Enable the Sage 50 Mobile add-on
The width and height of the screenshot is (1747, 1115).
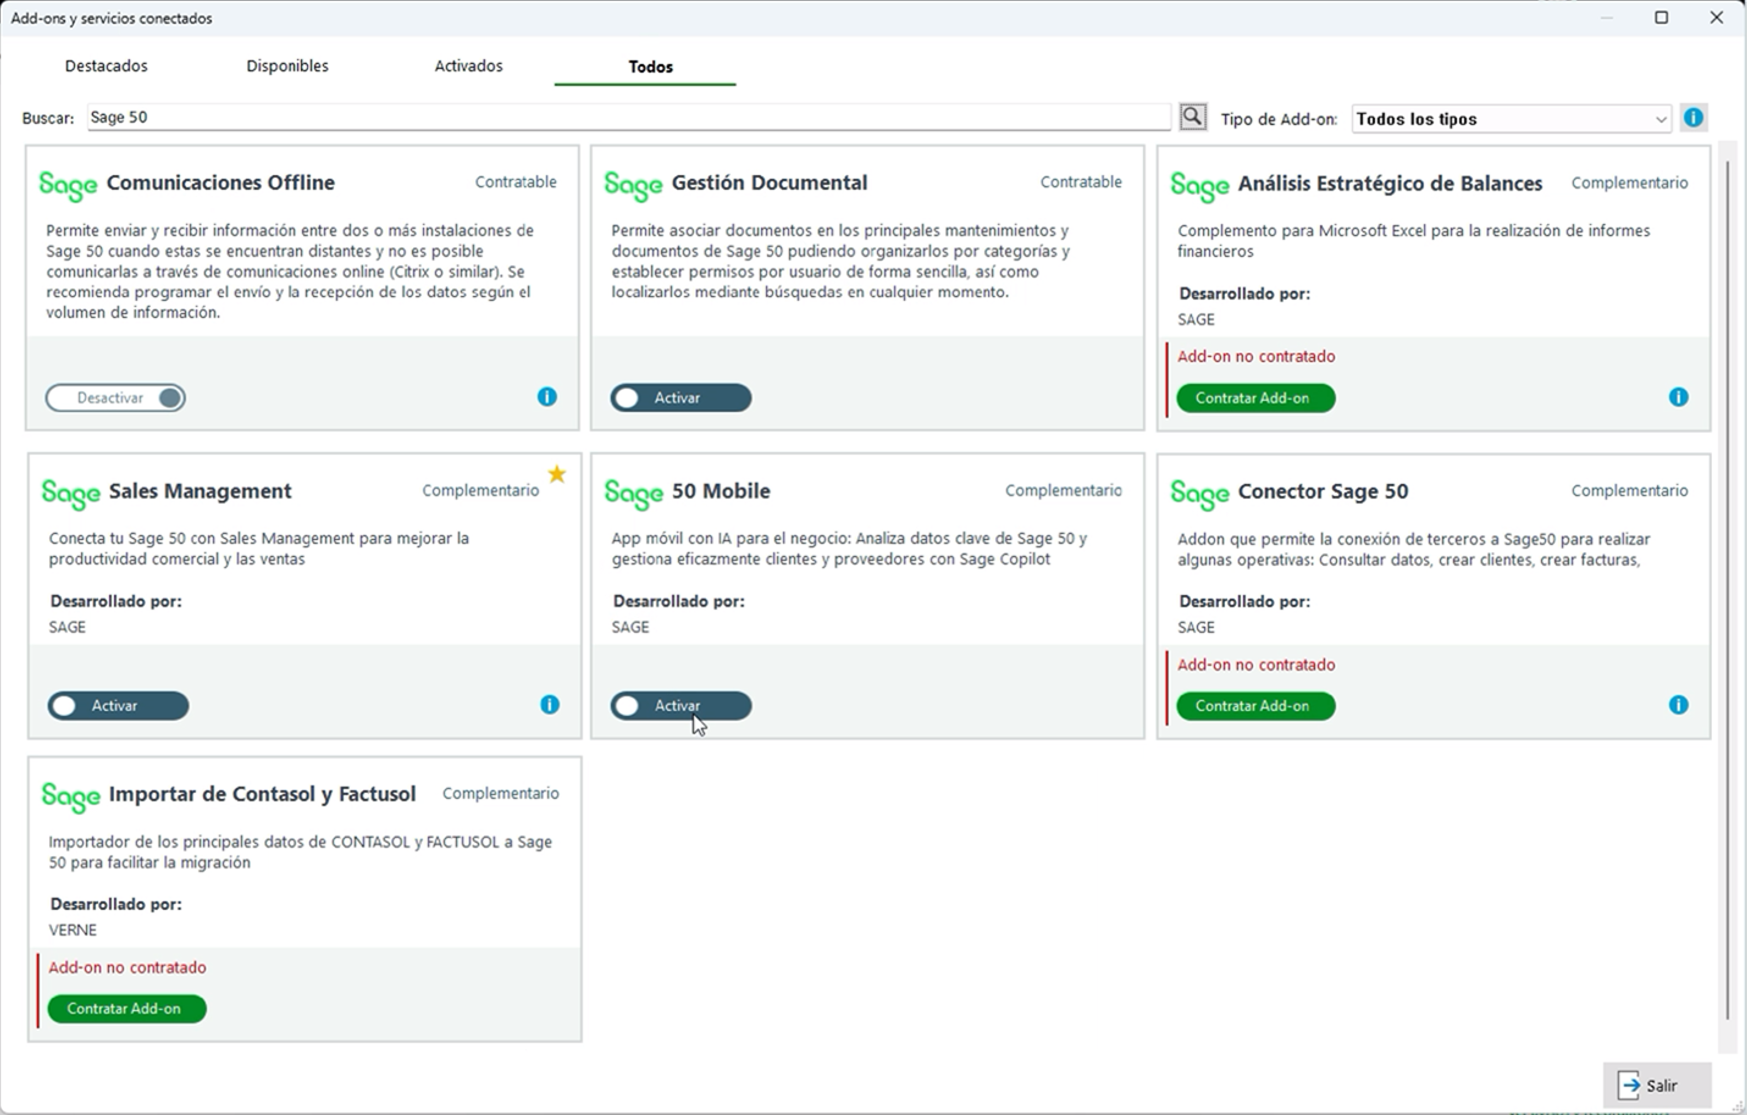pos(681,706)
